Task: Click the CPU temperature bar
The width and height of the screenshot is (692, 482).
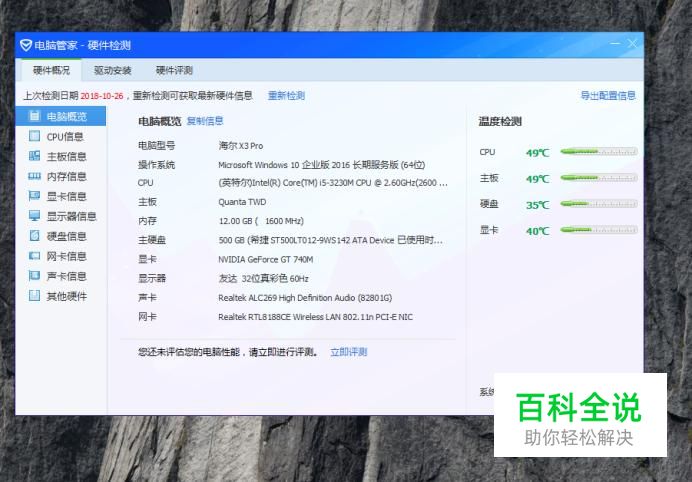Action: pyautogui.click(x=599, y=152)
